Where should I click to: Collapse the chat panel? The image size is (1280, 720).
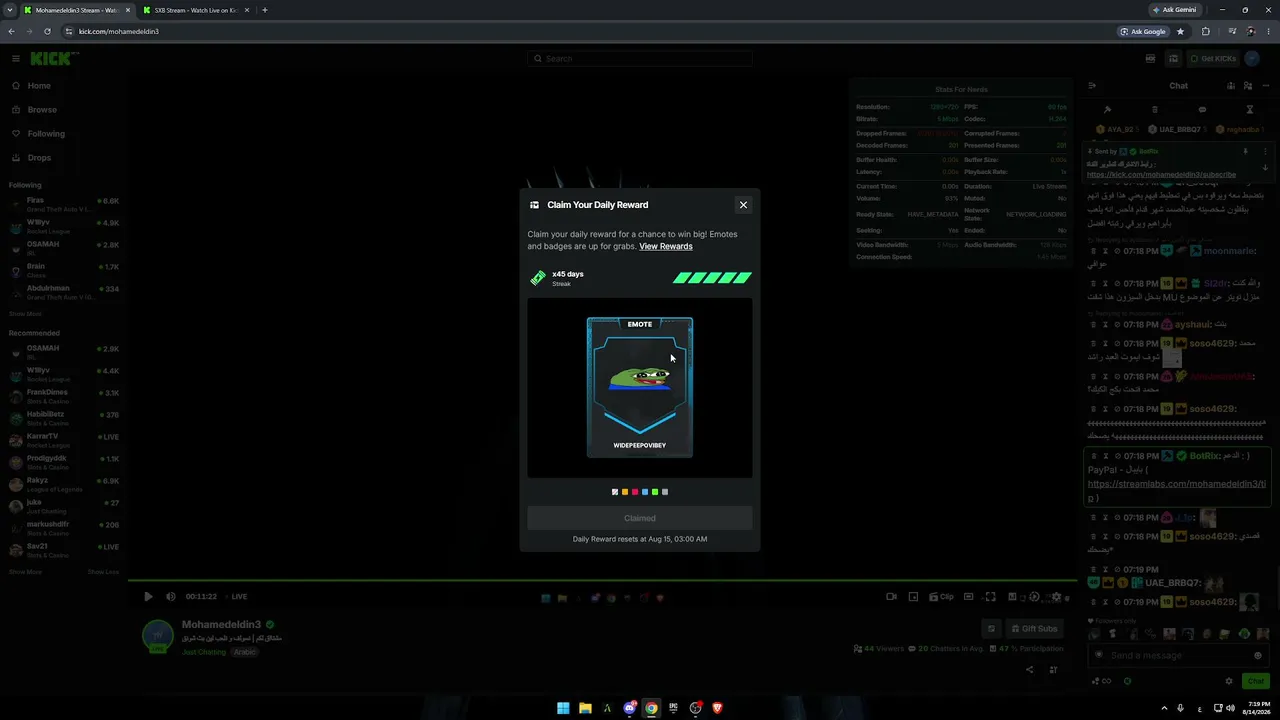pos(1094,86)
